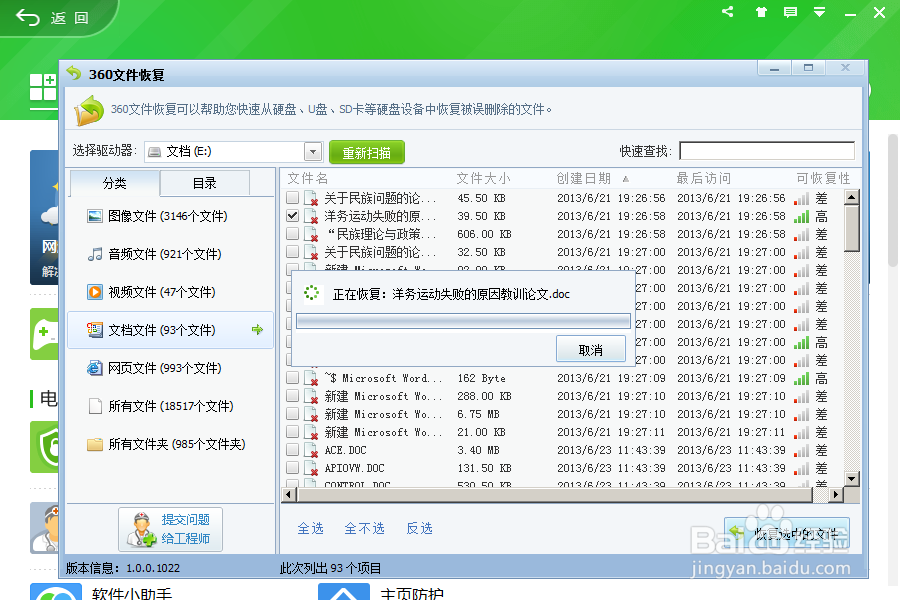Click the file icon of ACE.DOC
Viewport: 900px width, 600px height.
311,450
